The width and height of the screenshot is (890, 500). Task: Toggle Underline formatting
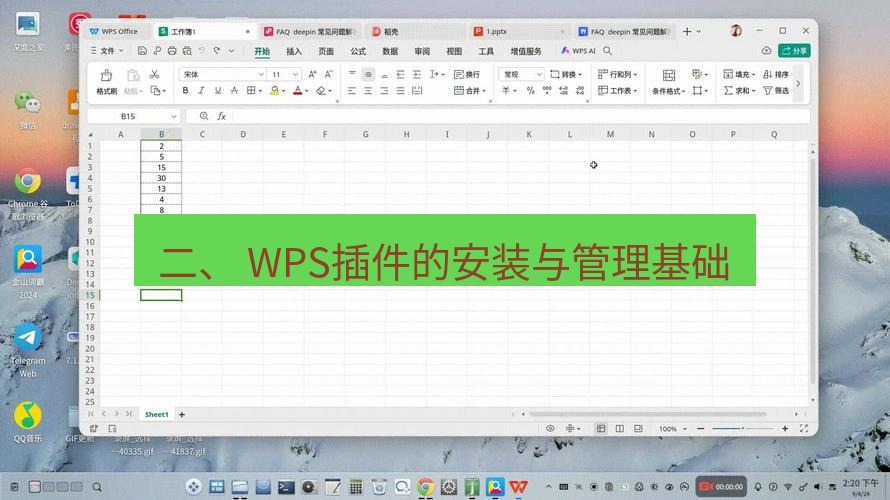point(217,91)
